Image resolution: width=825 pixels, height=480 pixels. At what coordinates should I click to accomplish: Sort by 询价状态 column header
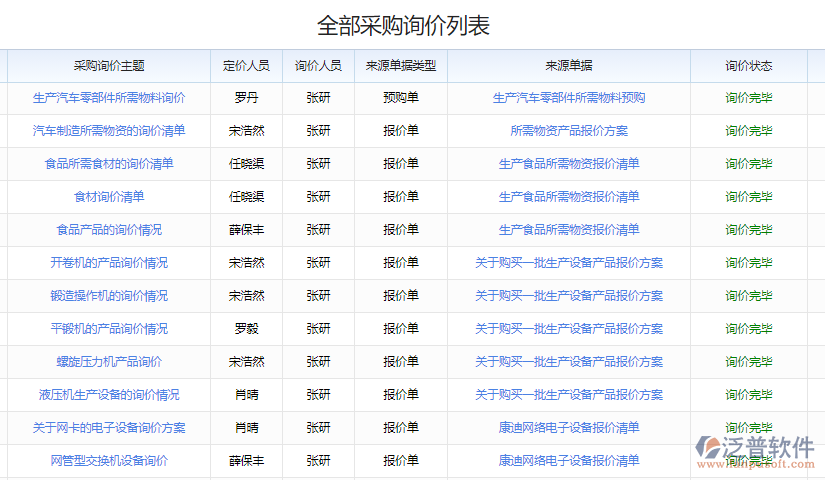point(749,66)
